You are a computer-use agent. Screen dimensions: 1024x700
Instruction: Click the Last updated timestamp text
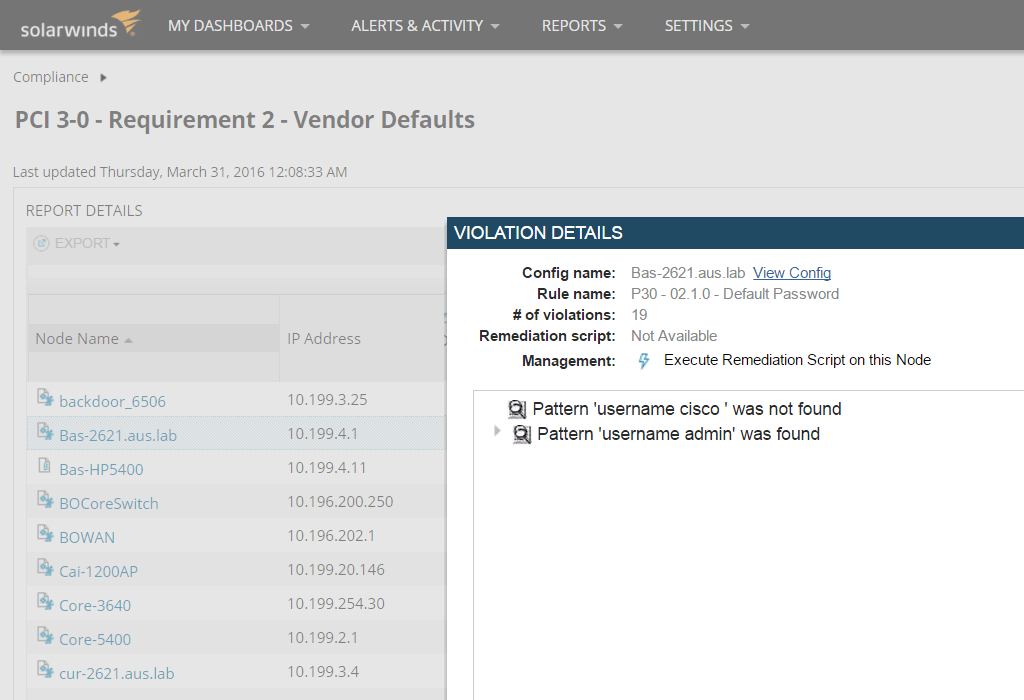(x=180, y=172)
